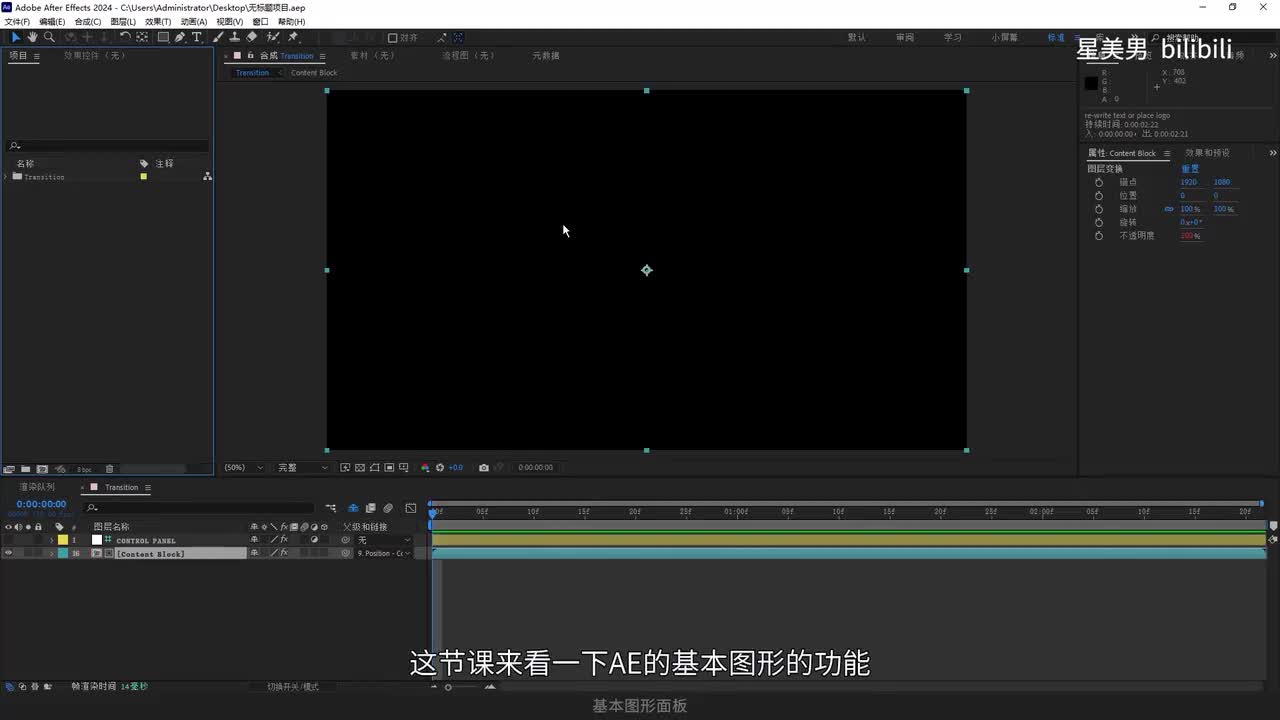Toggle scale (缩放) stopwatch
1280x720 pixels.
click(1099, 209)
